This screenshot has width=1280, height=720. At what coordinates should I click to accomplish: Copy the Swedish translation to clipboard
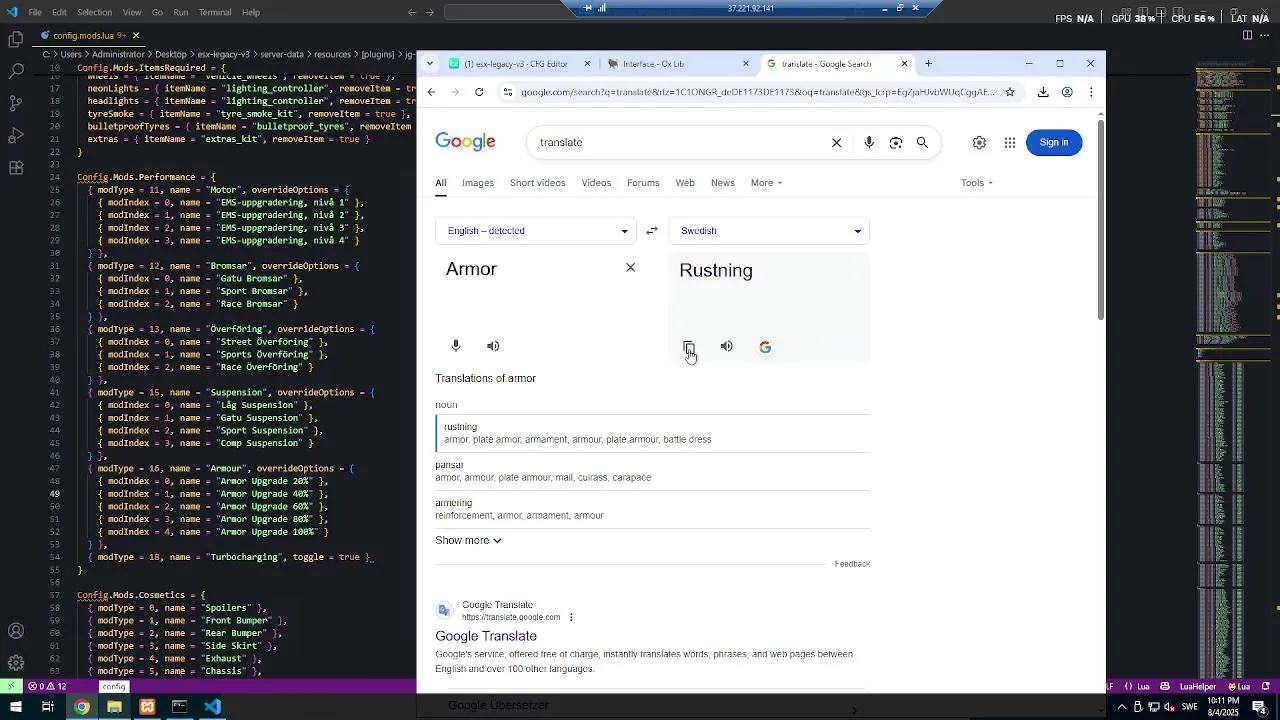pyautogui.click(x=688, y=347)
